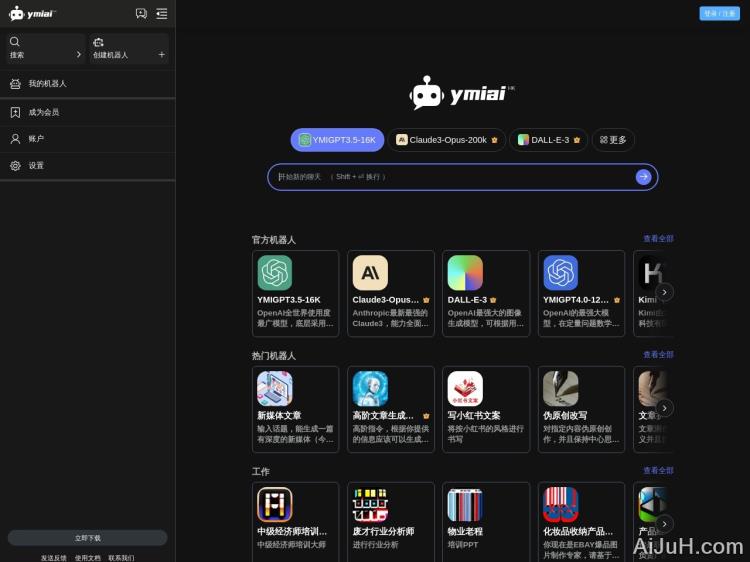Open 账户 account page
The height and width of the screenshot is (562, 750).
(x=88, y=139)
